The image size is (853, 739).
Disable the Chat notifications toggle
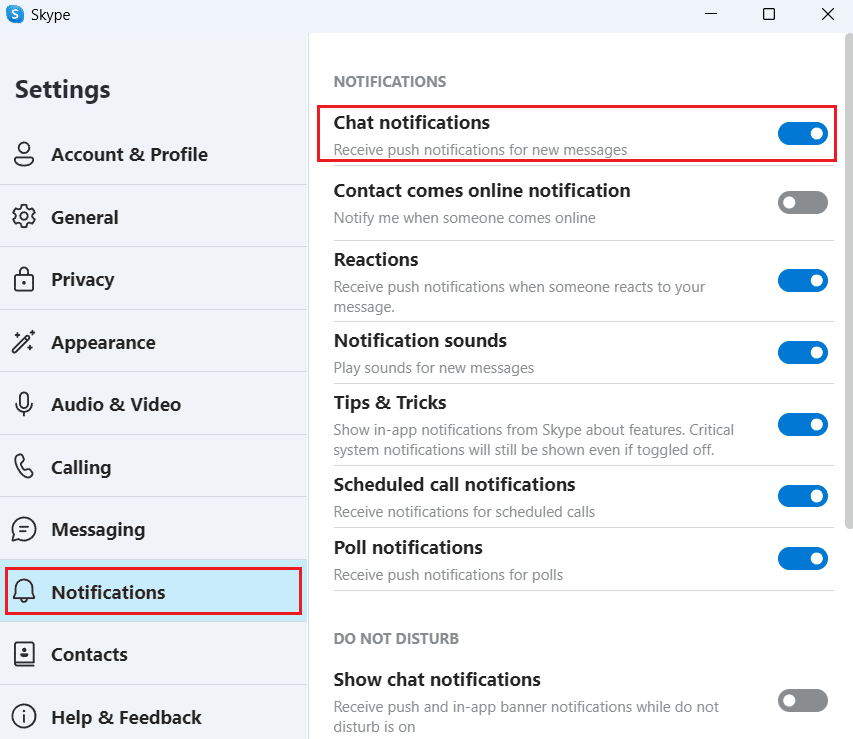click(802, 133)
